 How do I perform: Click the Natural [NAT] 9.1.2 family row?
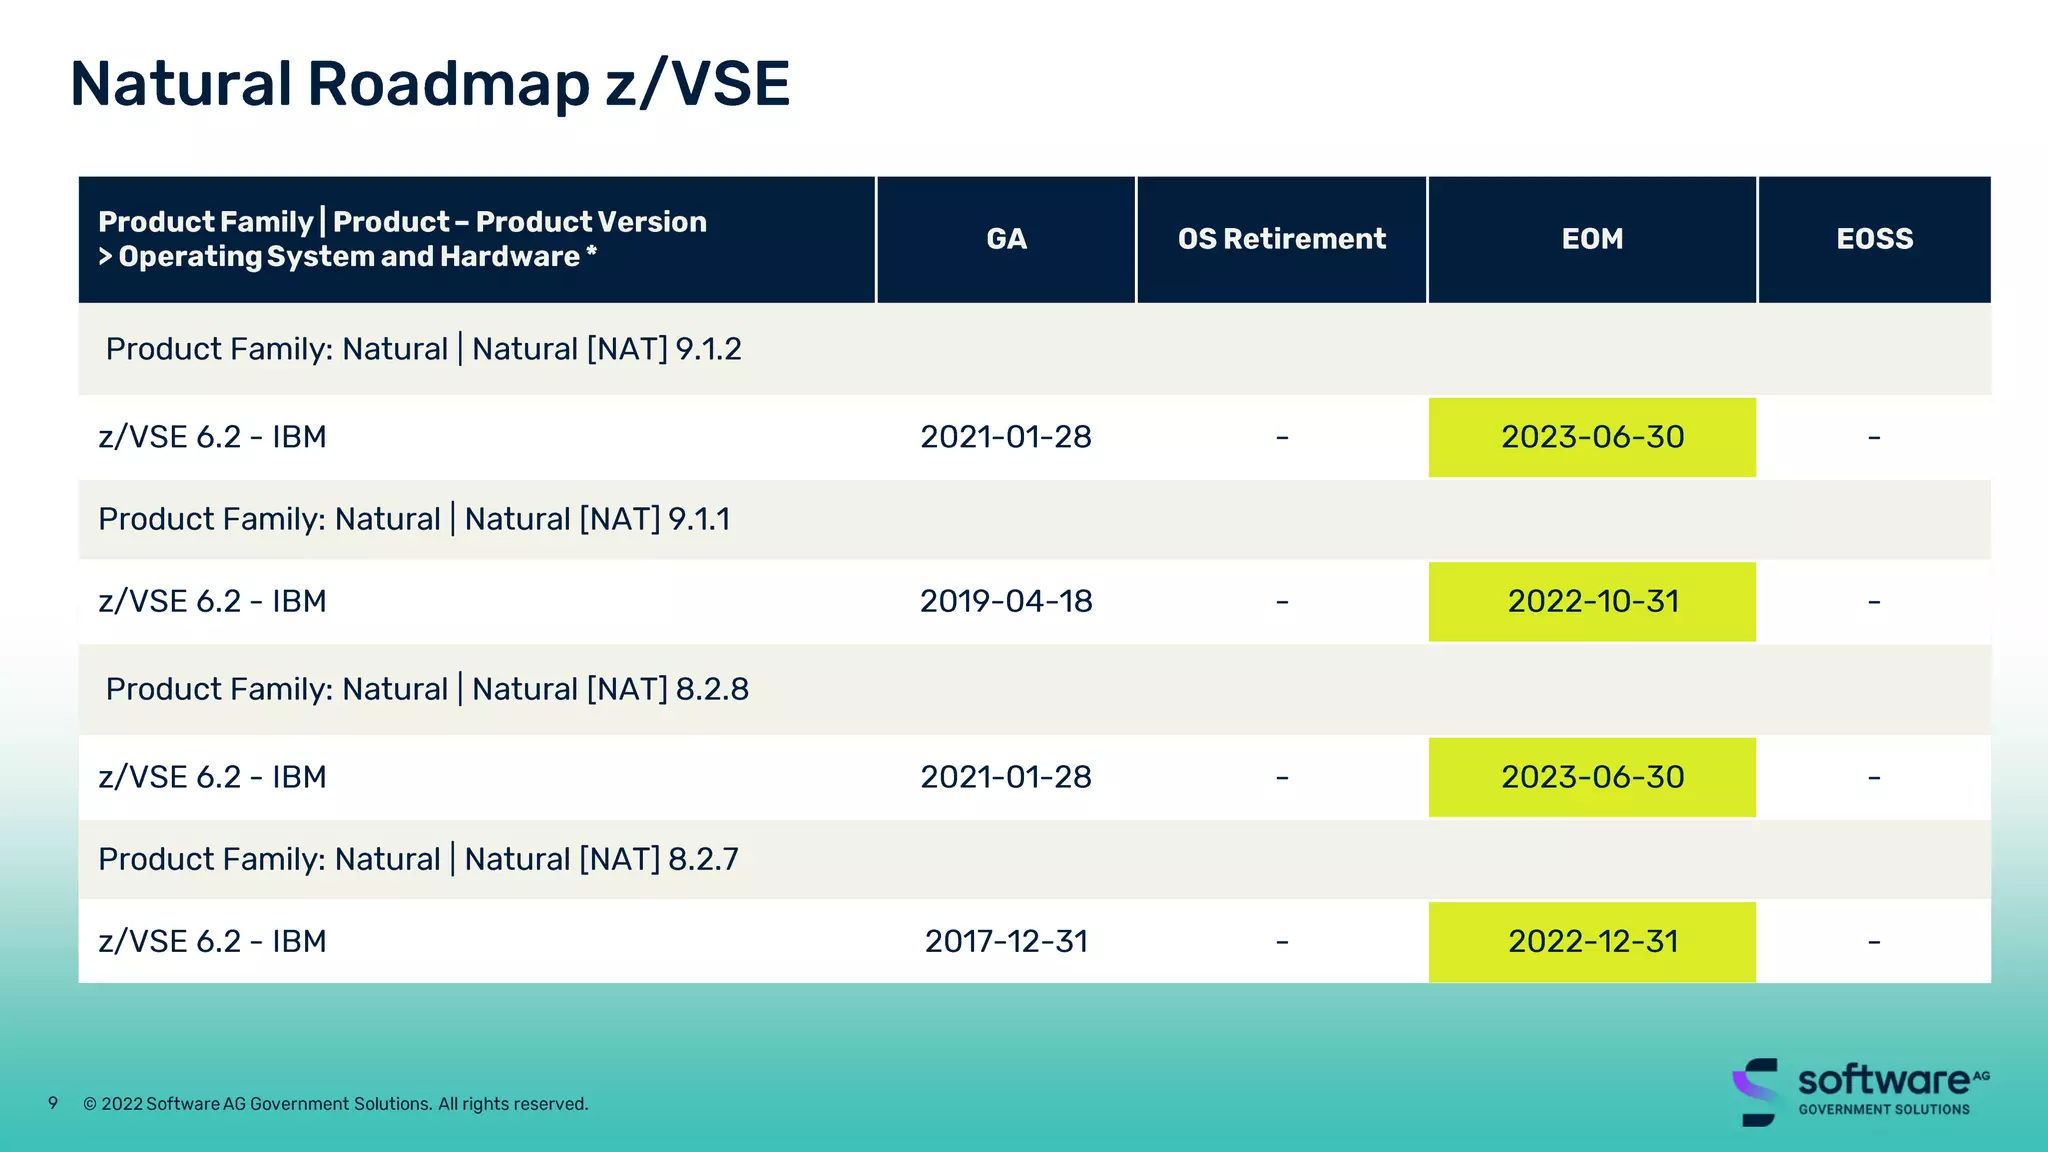423,349
